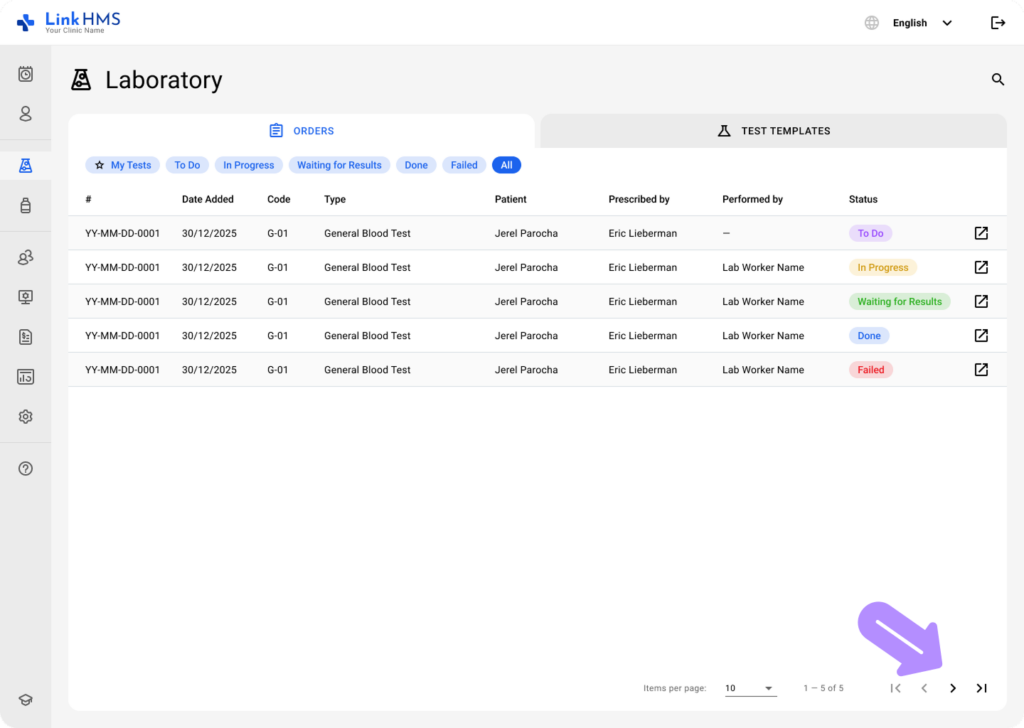Select the medicine bottle icon in sidebar
The image size is (1024, 728).
[26, 206]
